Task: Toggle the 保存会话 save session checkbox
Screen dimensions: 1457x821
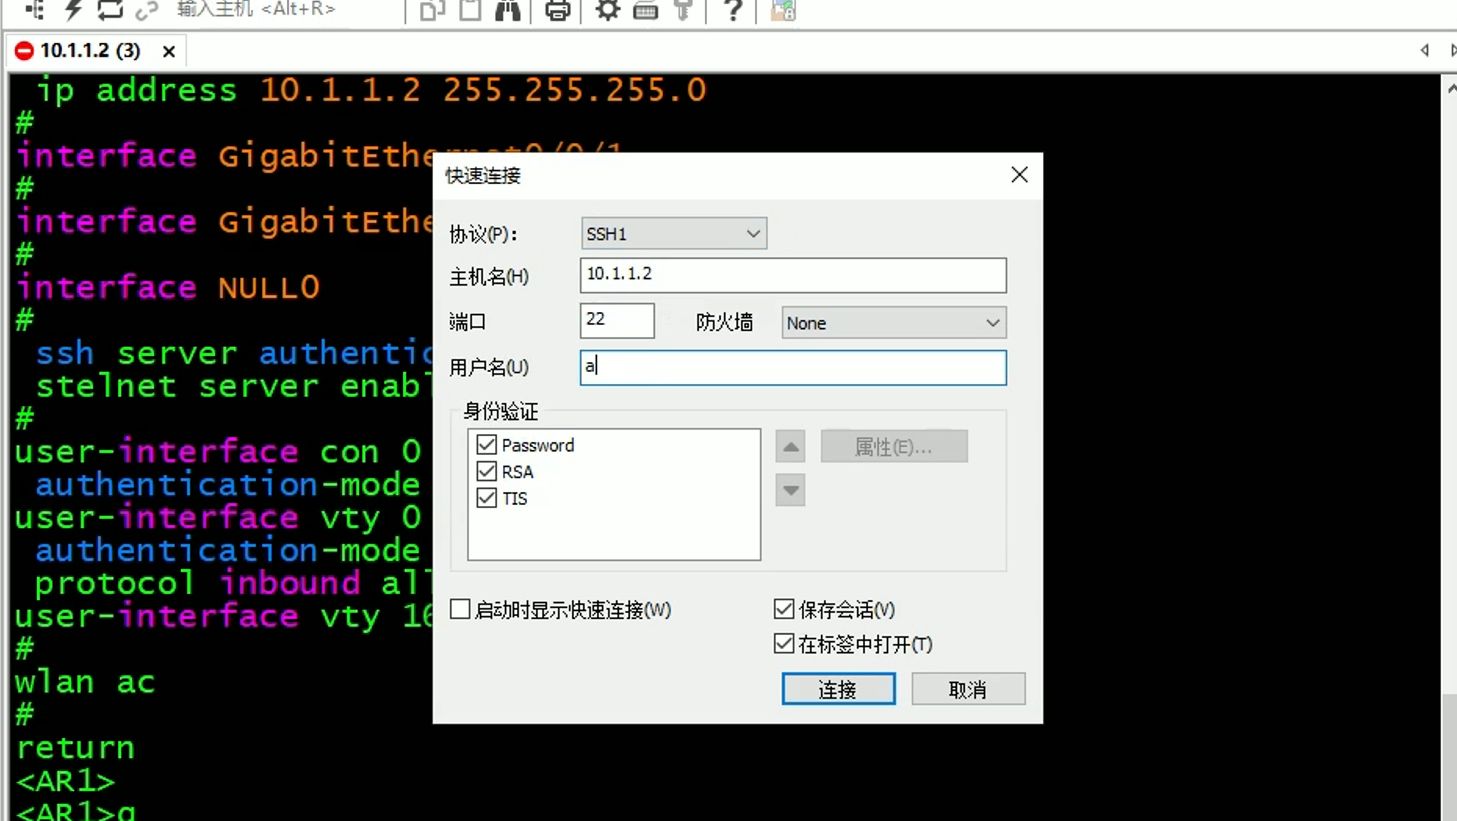Action: click(784, 609)
